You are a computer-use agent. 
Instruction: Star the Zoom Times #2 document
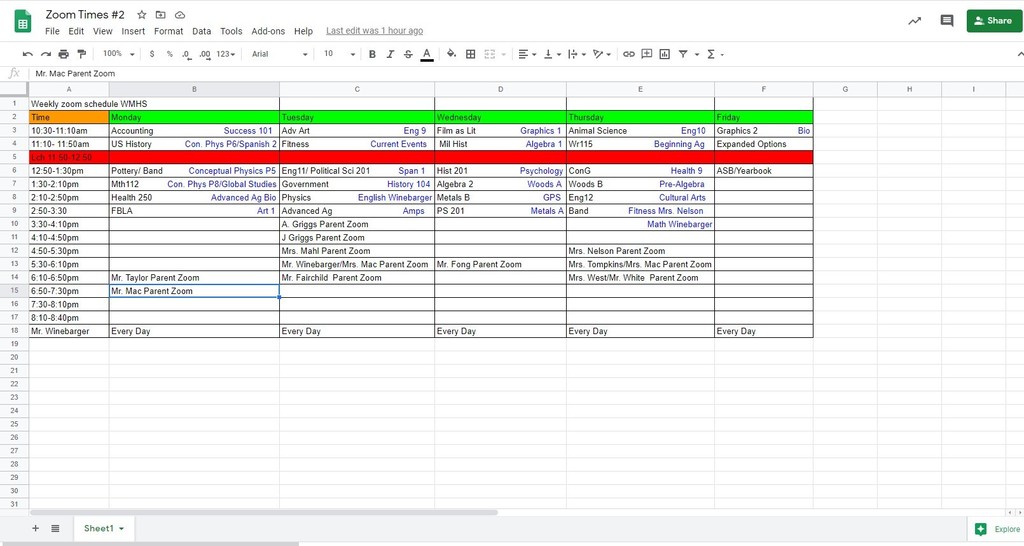(142, 14)
